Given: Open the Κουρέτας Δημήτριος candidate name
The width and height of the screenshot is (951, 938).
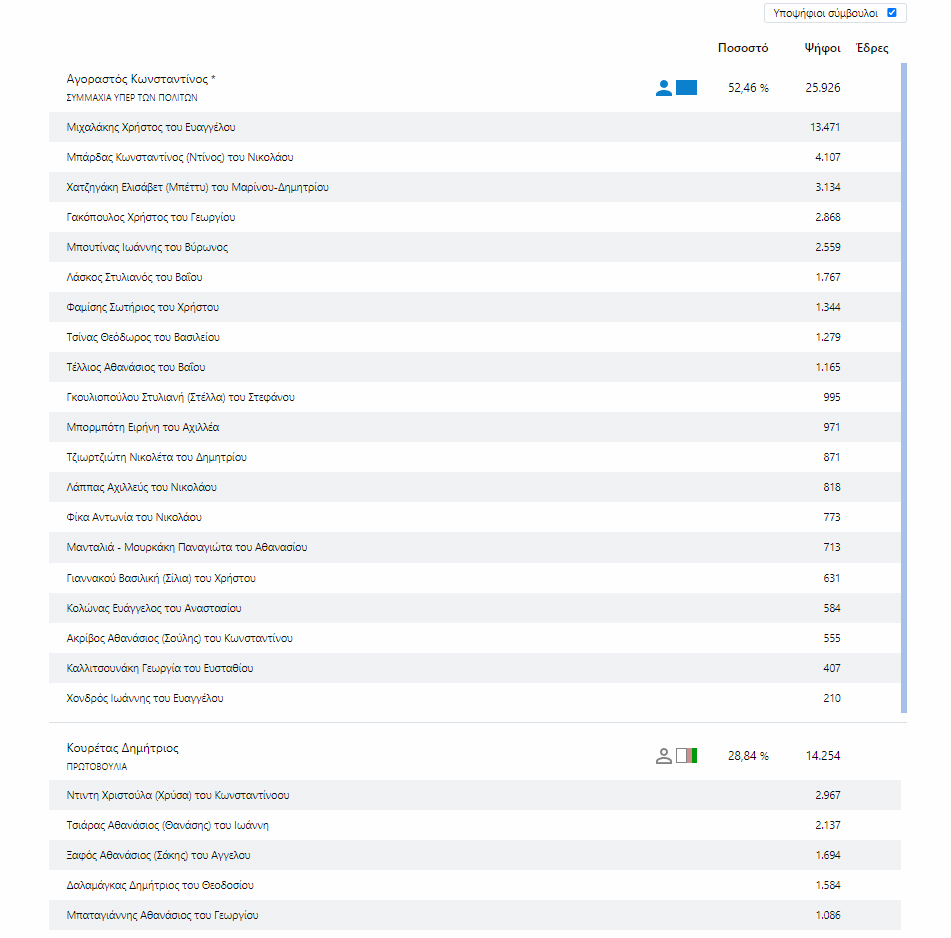Looking at the screenshot, I should [123, 748].
